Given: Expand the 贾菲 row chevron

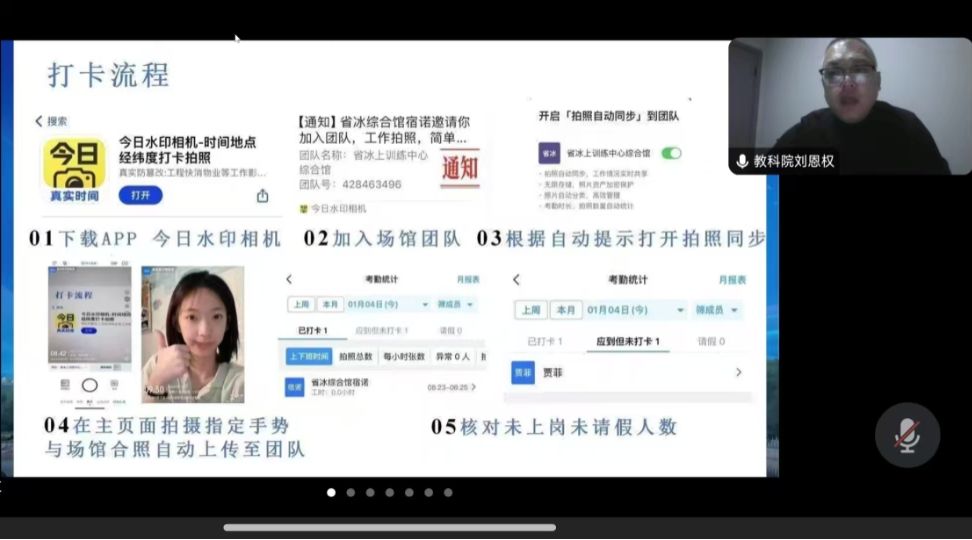Looking at the screenshot, I should 738,372.
